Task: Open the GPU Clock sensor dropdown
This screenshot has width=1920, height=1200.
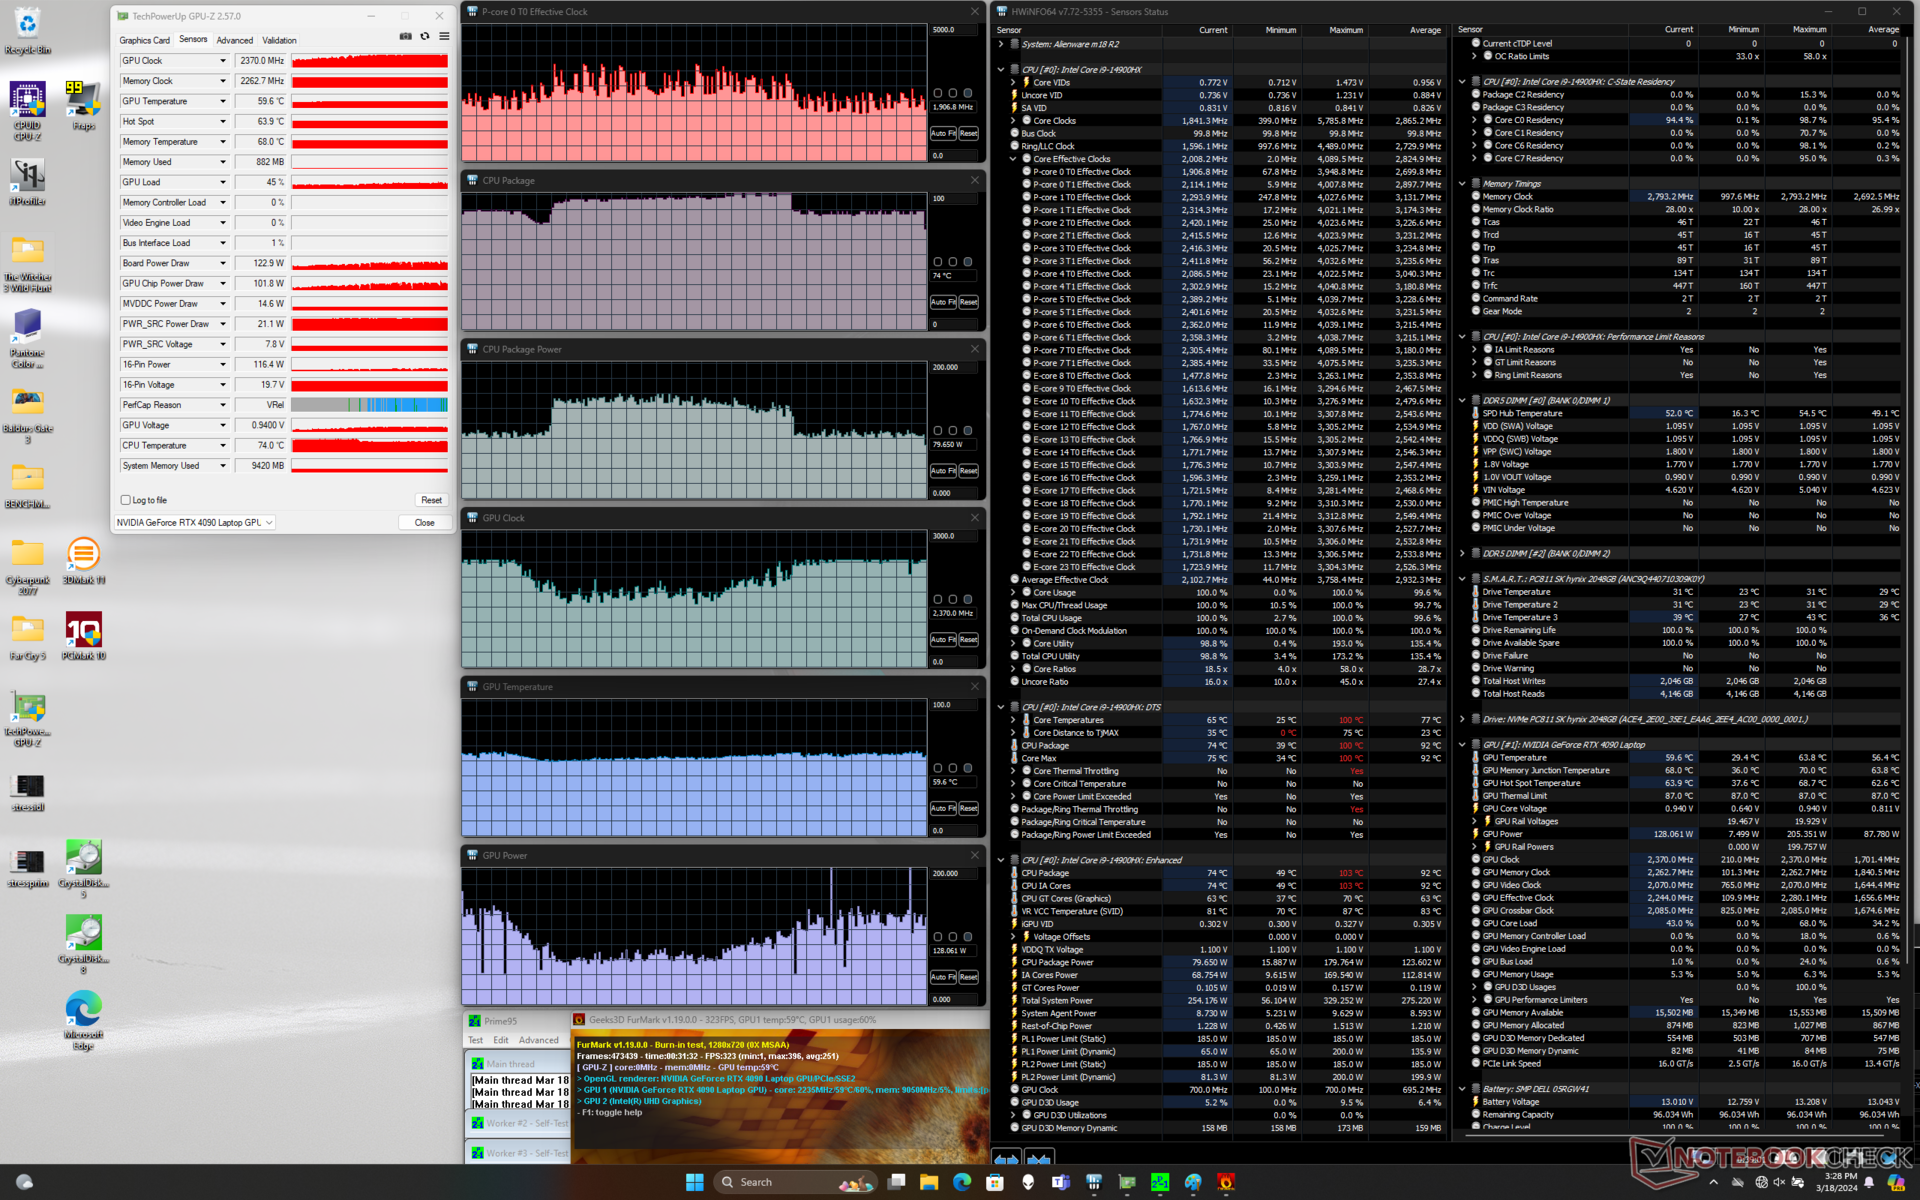Action: pos(223,61)
